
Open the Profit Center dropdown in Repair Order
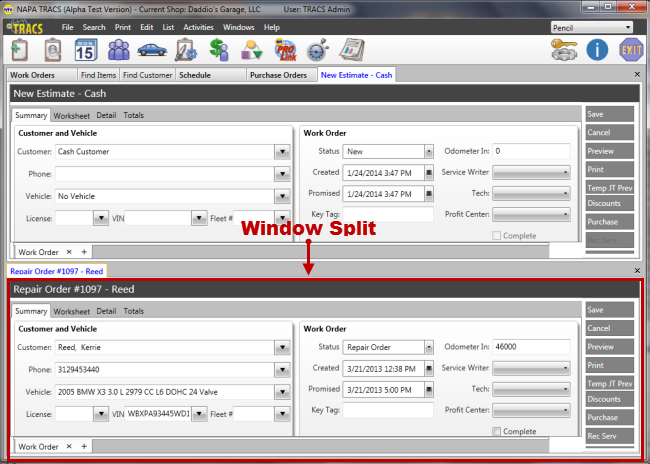(x=531, y=410)
